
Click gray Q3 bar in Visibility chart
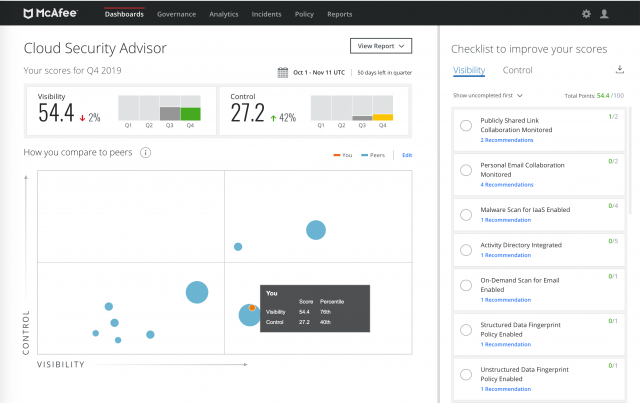pos(170,114)
